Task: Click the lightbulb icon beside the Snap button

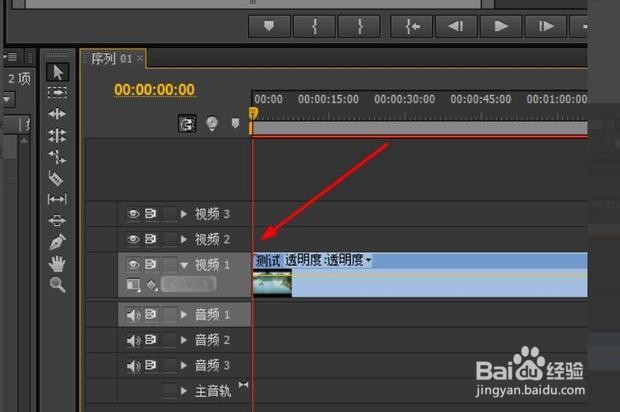Action: 212,124
